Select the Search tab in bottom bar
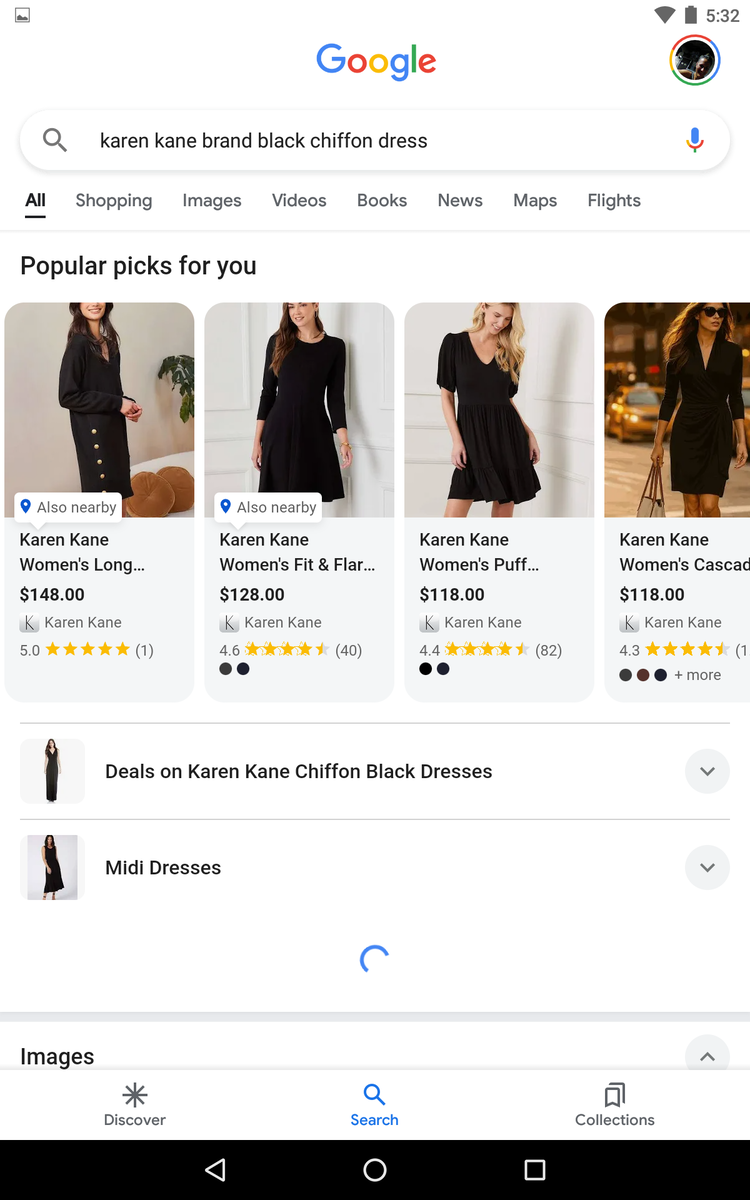750x1200 pixels. pos(374,1105)
